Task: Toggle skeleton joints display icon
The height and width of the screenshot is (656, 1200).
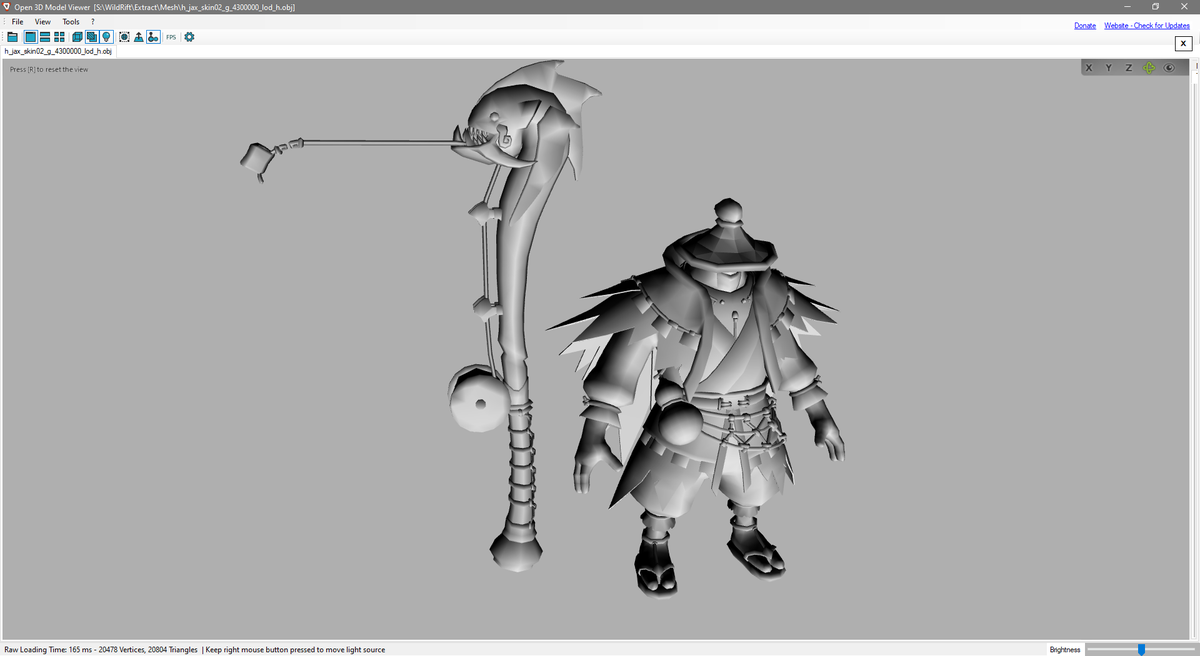Action: pyautogui.click(x=153, y=37)
